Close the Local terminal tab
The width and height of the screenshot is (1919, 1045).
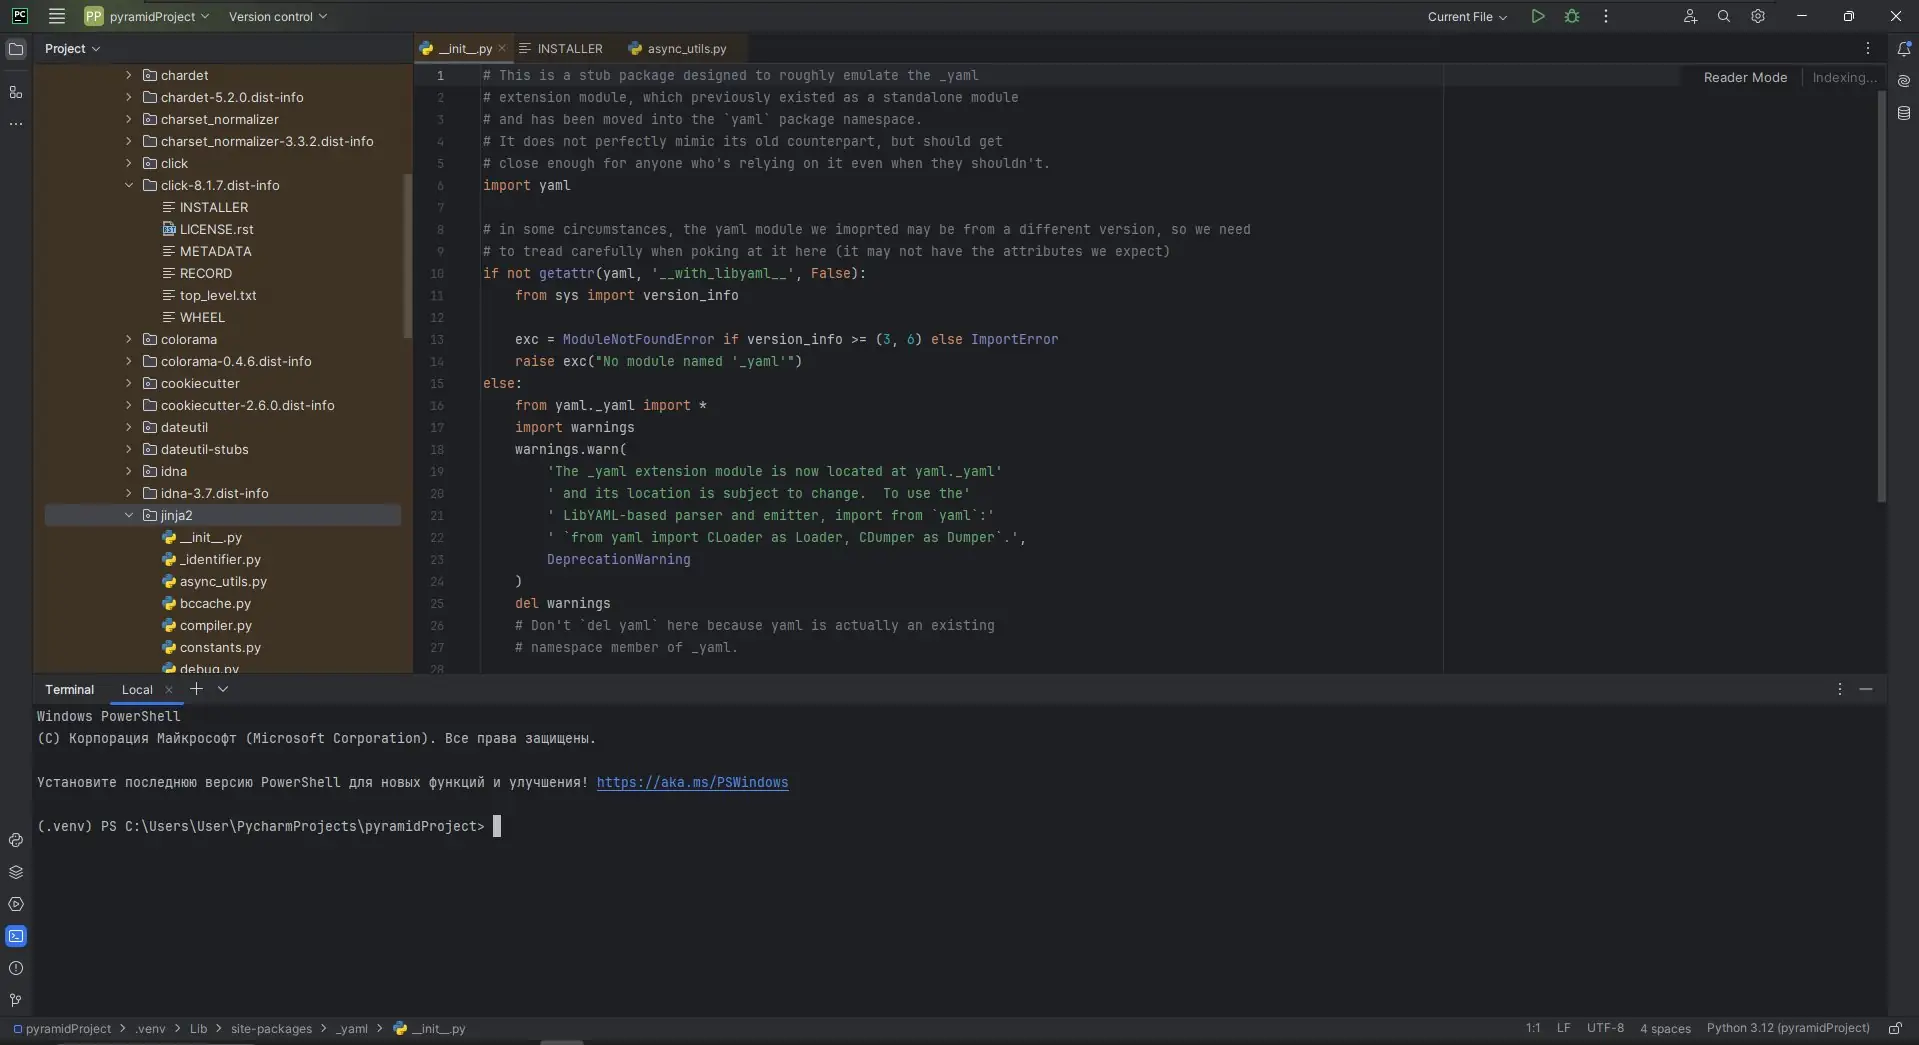[x=169, y=689]
